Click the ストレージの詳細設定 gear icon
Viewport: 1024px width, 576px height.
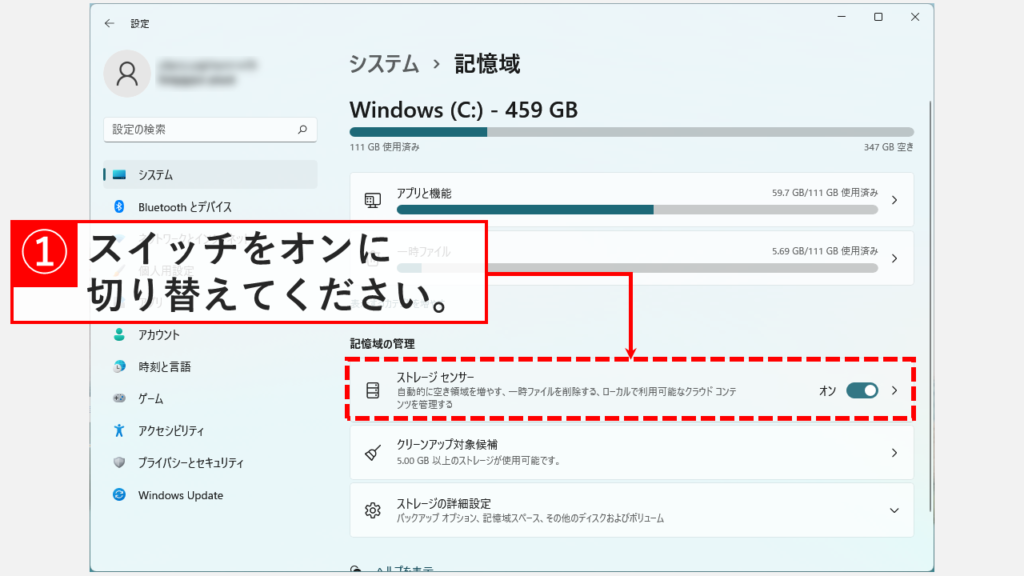[372, 510]
